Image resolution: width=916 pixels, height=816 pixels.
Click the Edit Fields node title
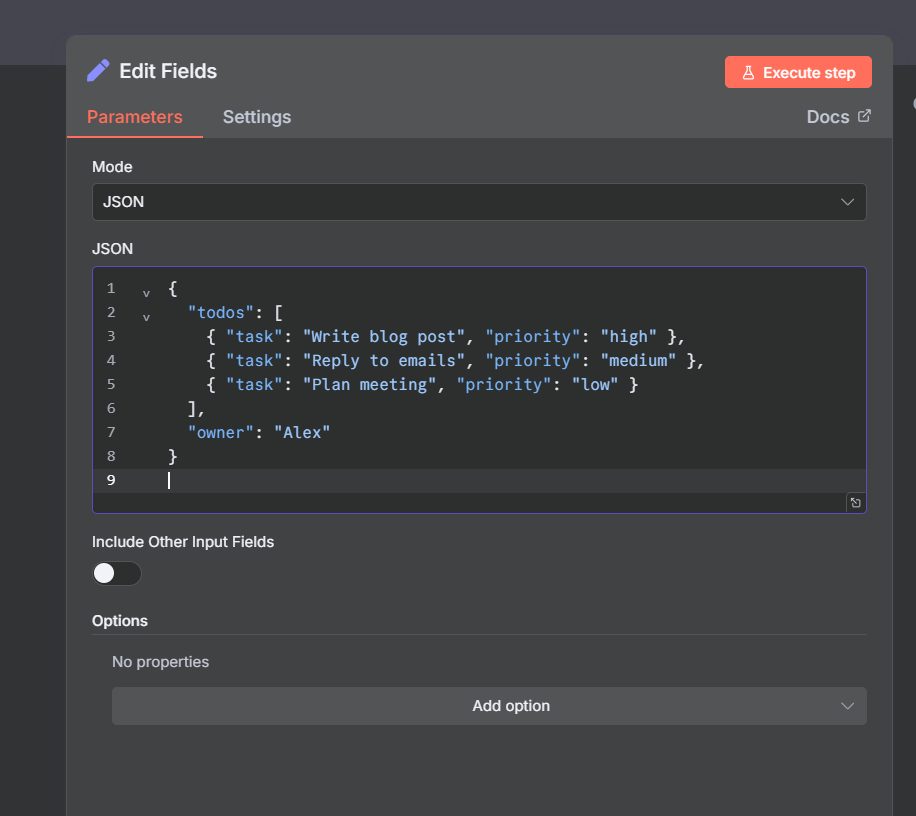168,71
